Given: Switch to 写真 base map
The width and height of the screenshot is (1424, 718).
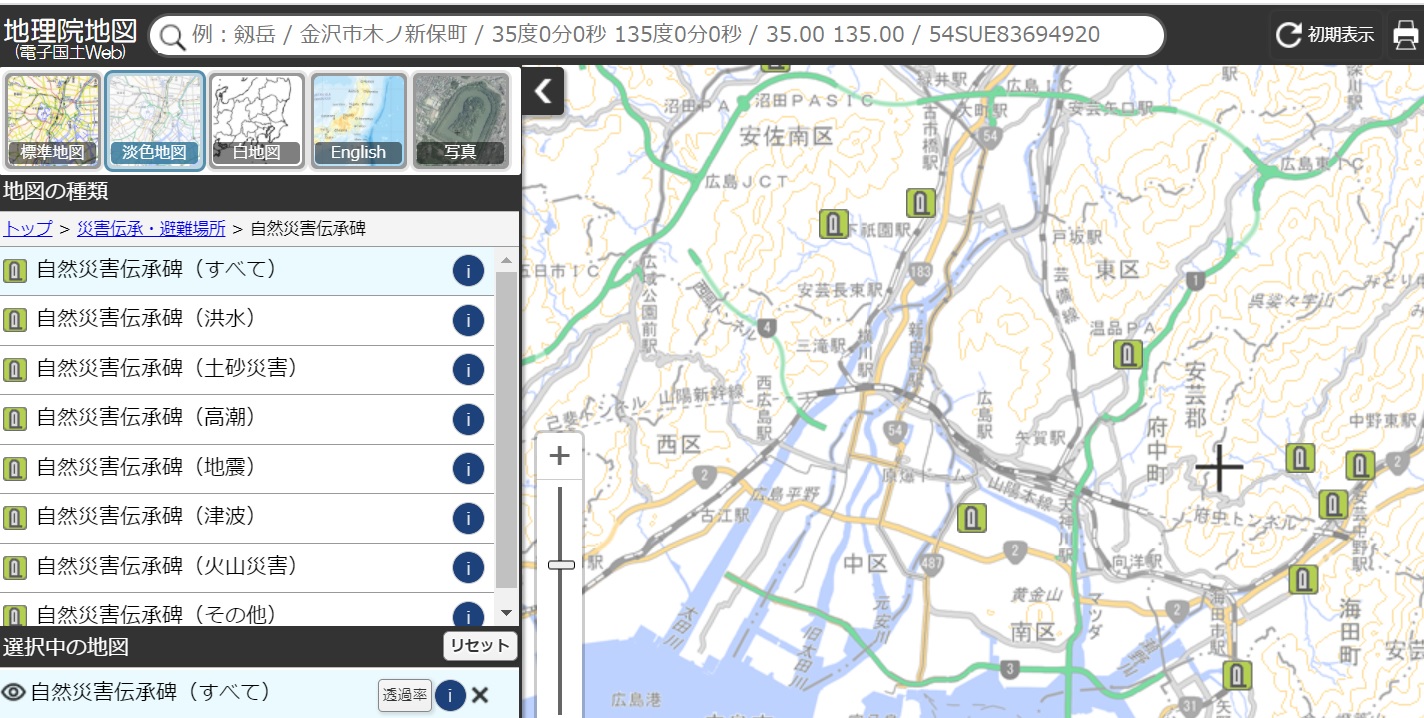Looking at the screenshot, I should [460, 121].
